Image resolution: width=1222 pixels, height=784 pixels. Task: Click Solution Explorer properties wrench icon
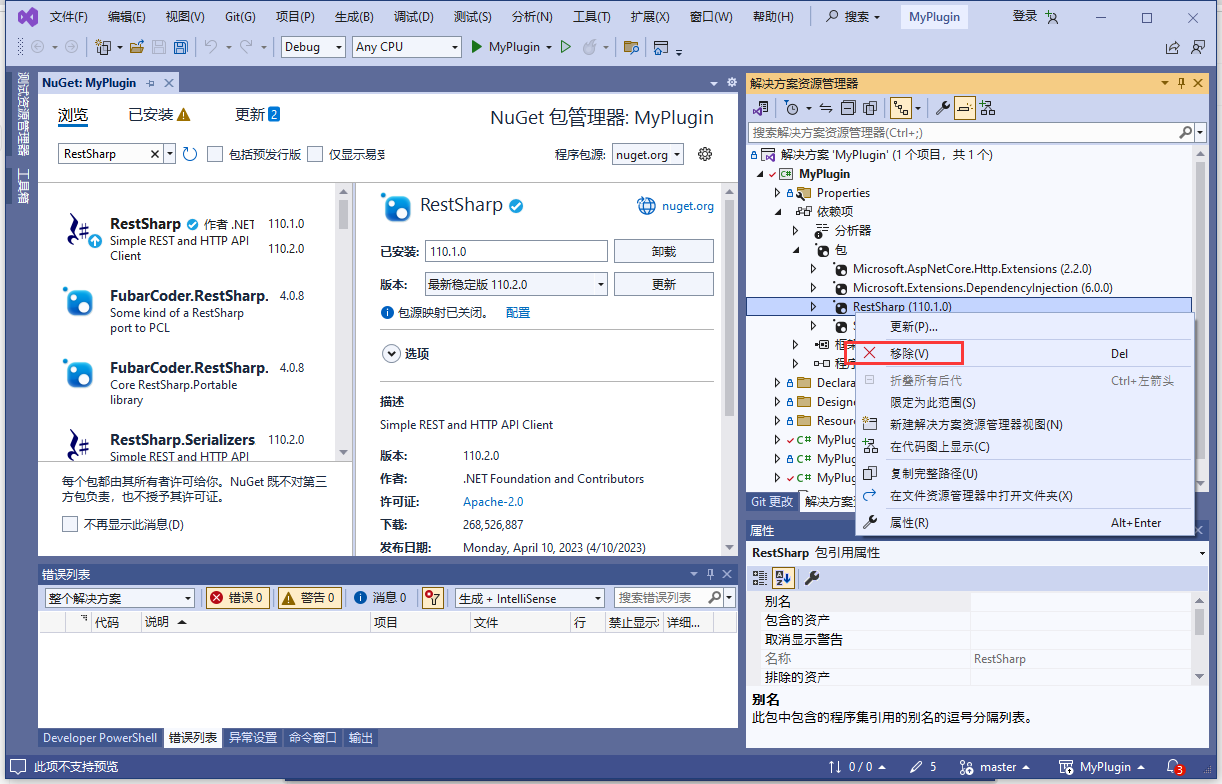pyautogui.click(x=942, y=108)
